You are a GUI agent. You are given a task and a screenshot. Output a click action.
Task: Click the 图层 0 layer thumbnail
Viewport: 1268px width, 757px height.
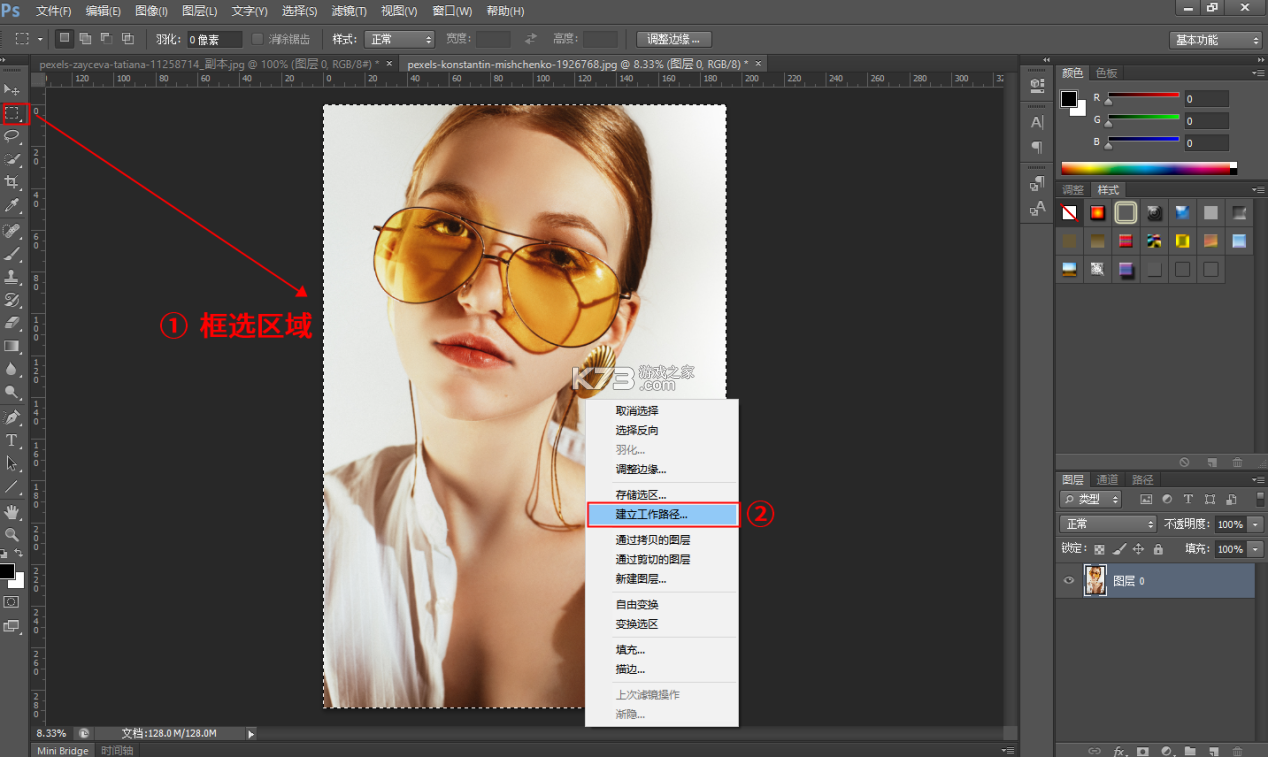[1096, 581]
